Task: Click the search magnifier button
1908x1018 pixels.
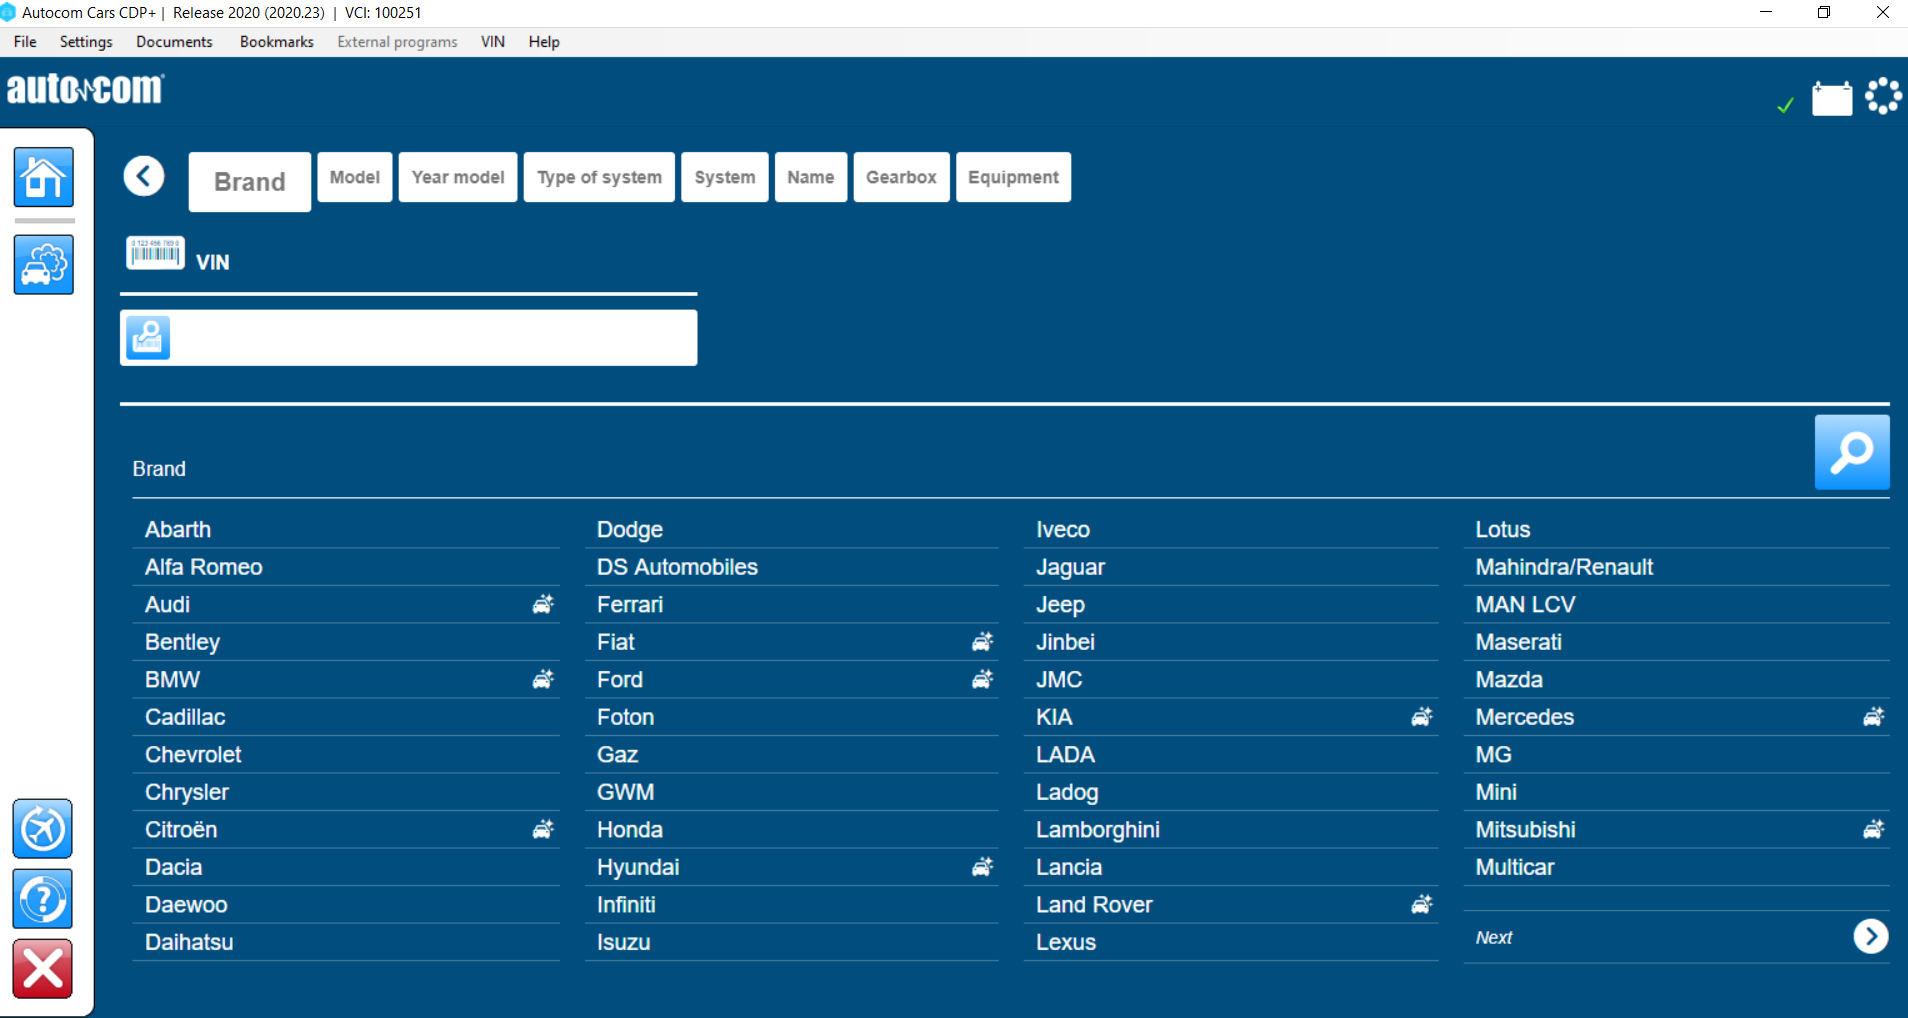Action: (1851, 452)
